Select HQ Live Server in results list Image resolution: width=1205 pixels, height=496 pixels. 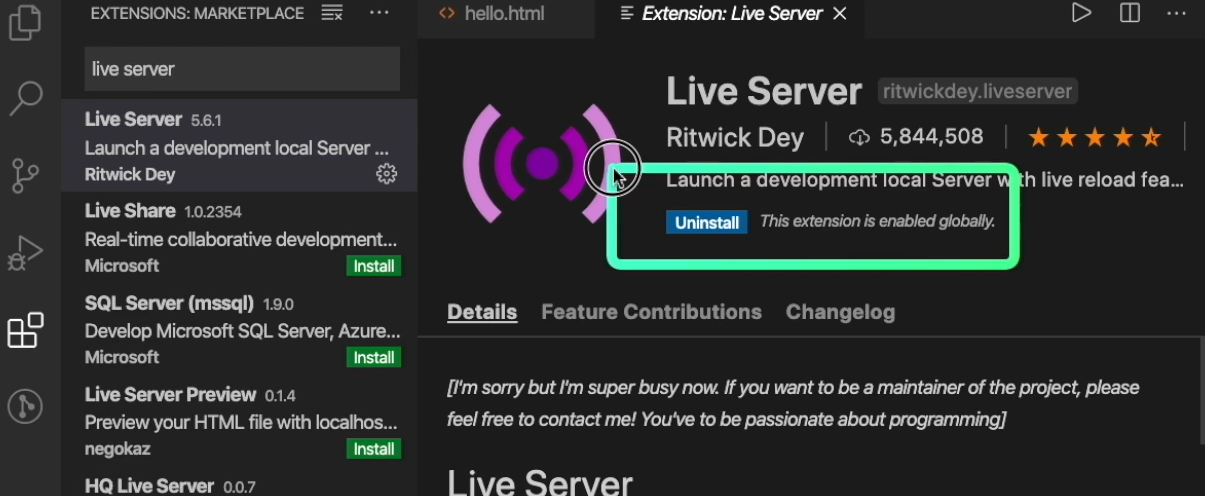tap(239, 482)
